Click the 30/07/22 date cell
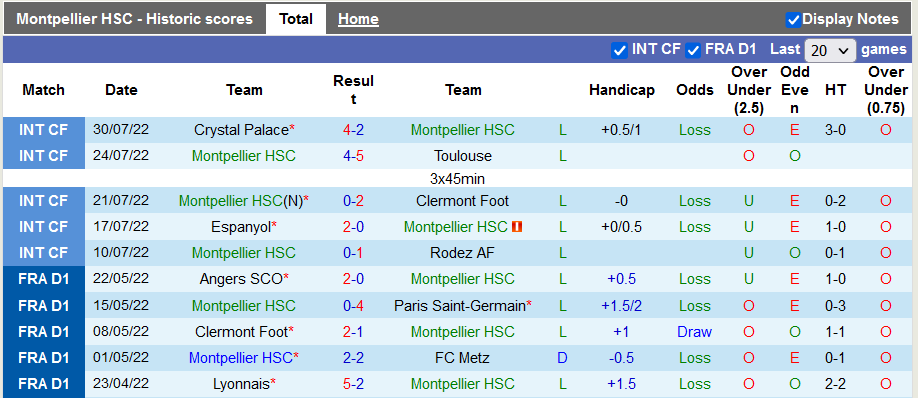The image size is (918, 398). [x=121, y=130]
